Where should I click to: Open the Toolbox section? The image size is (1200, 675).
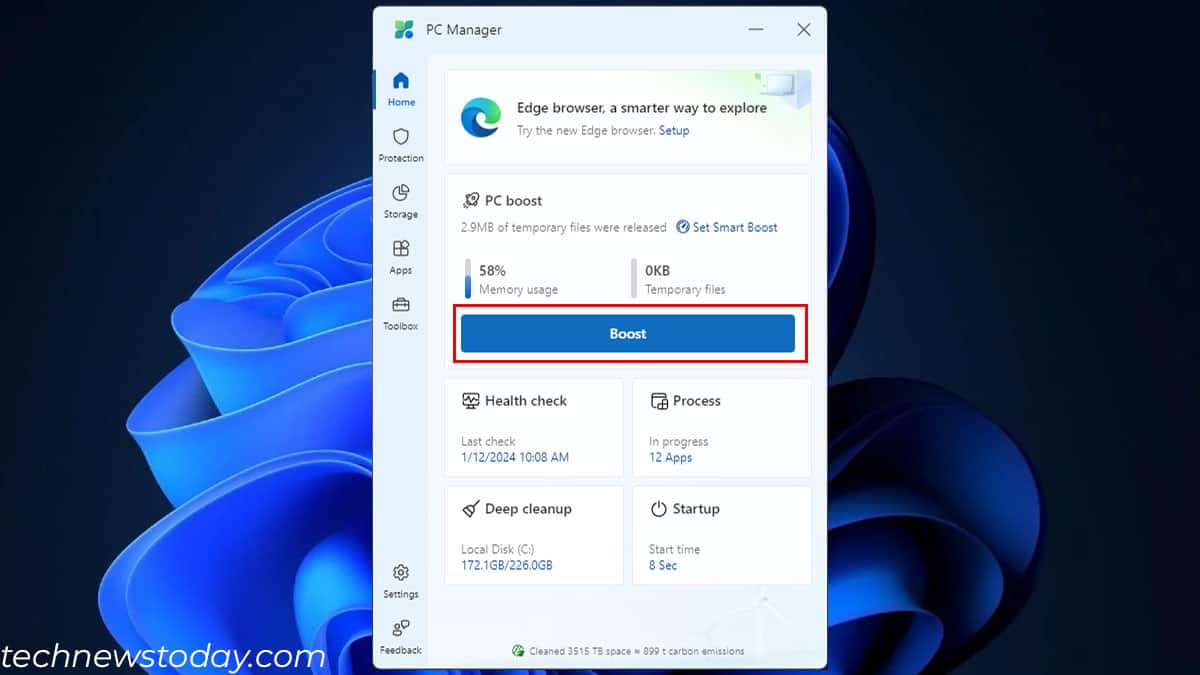401,313
